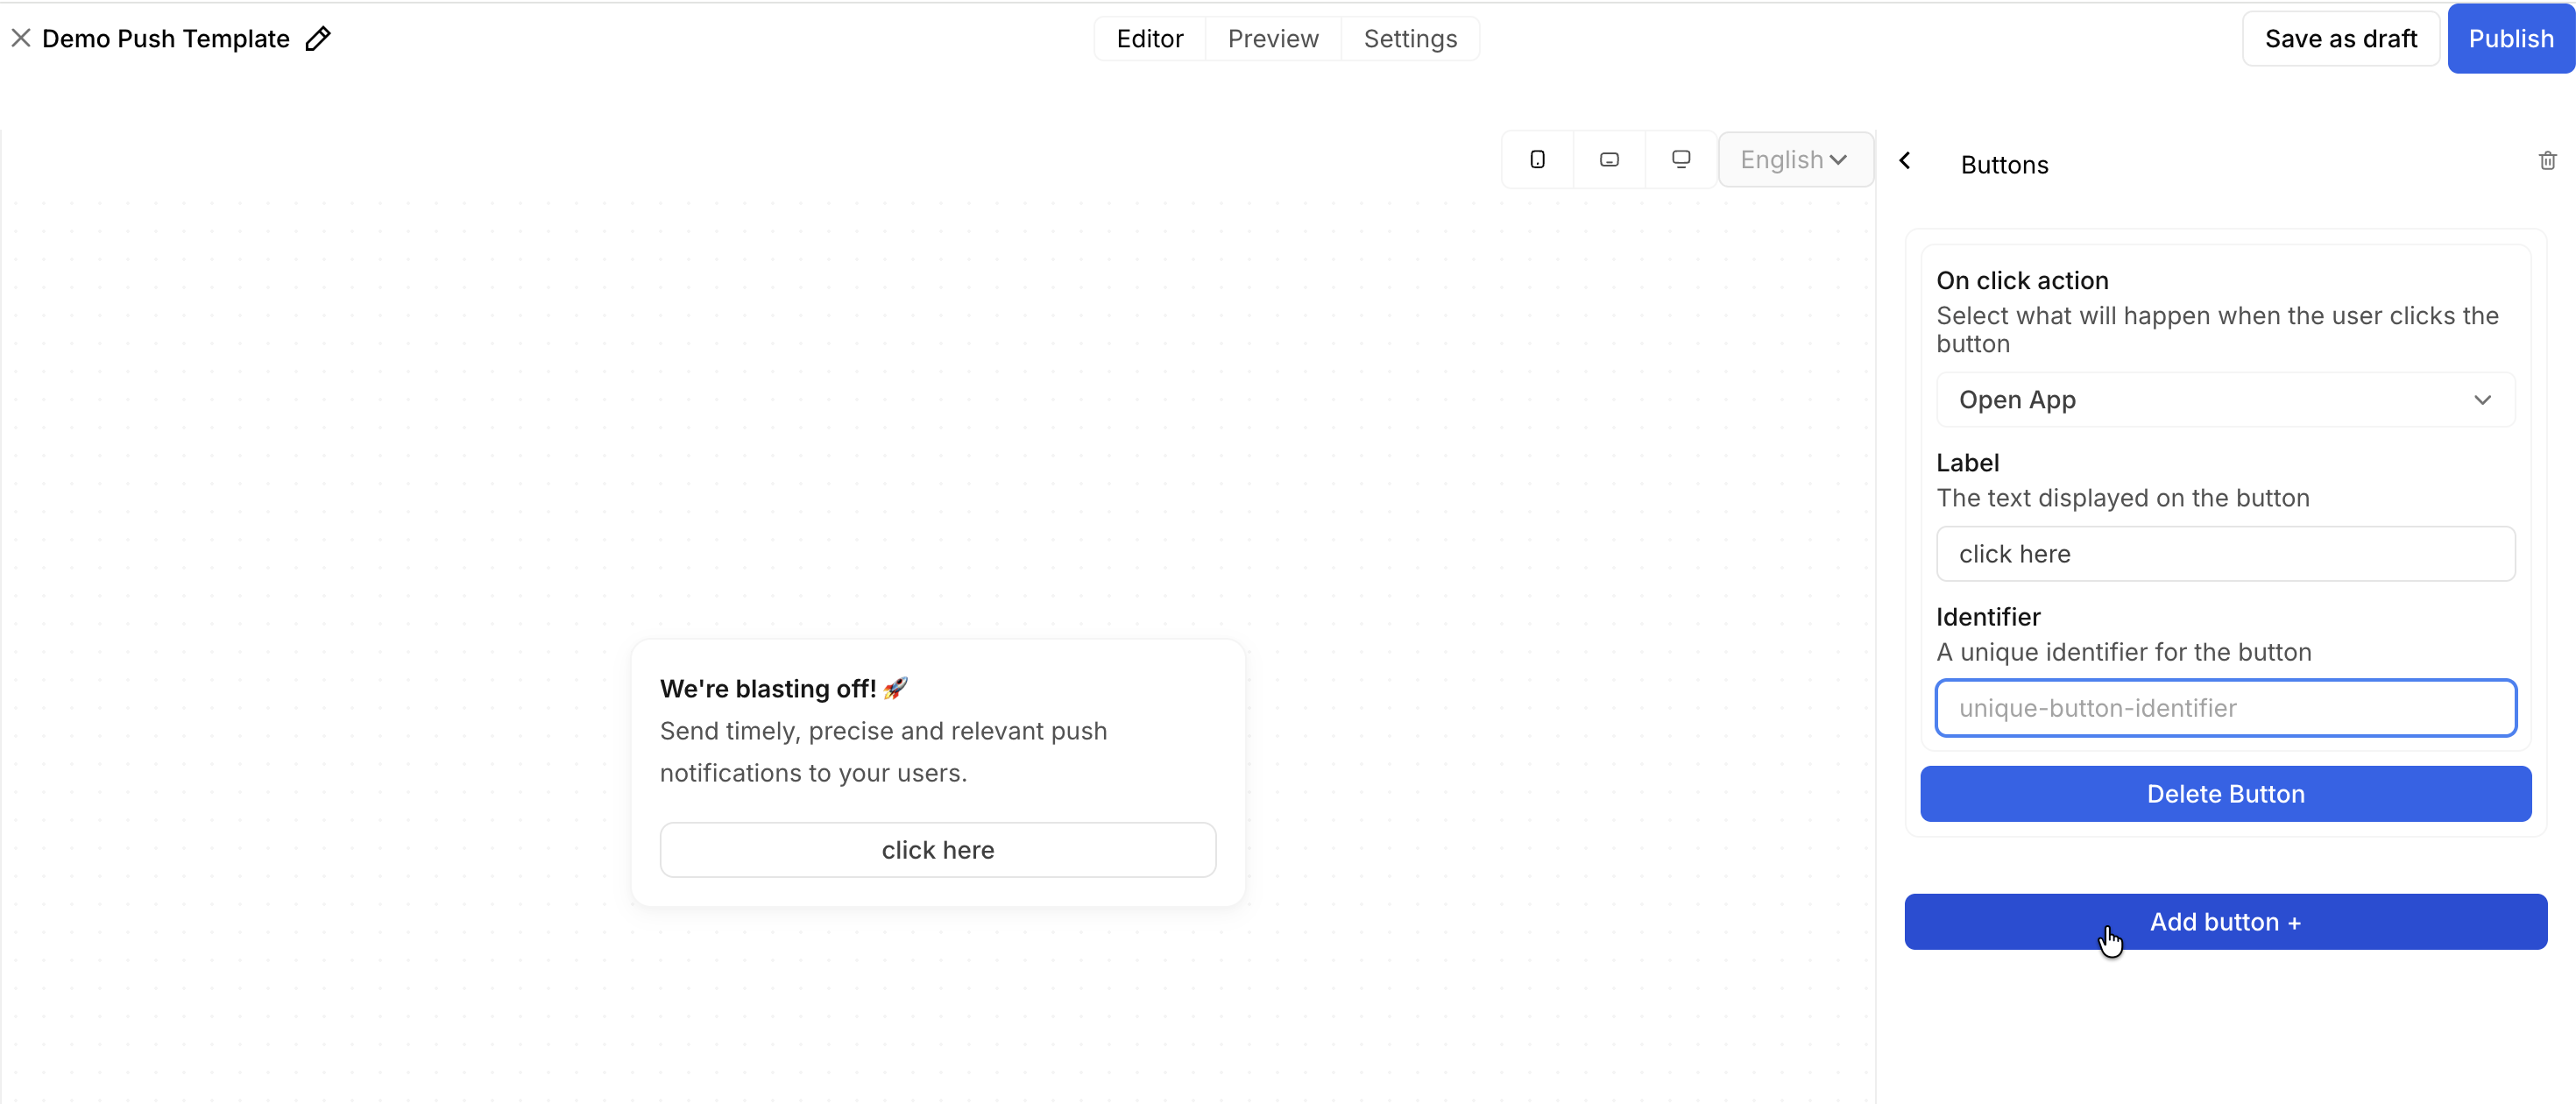Click the trash icon in Buttons panel
The height and width of the screenshot is (1104, 2576).
(x=2547, y=160)
